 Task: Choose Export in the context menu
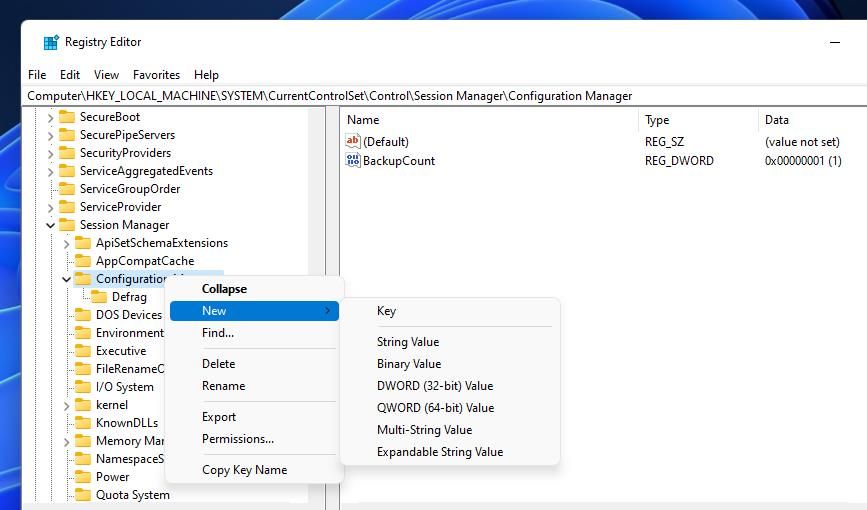(254, 417)
